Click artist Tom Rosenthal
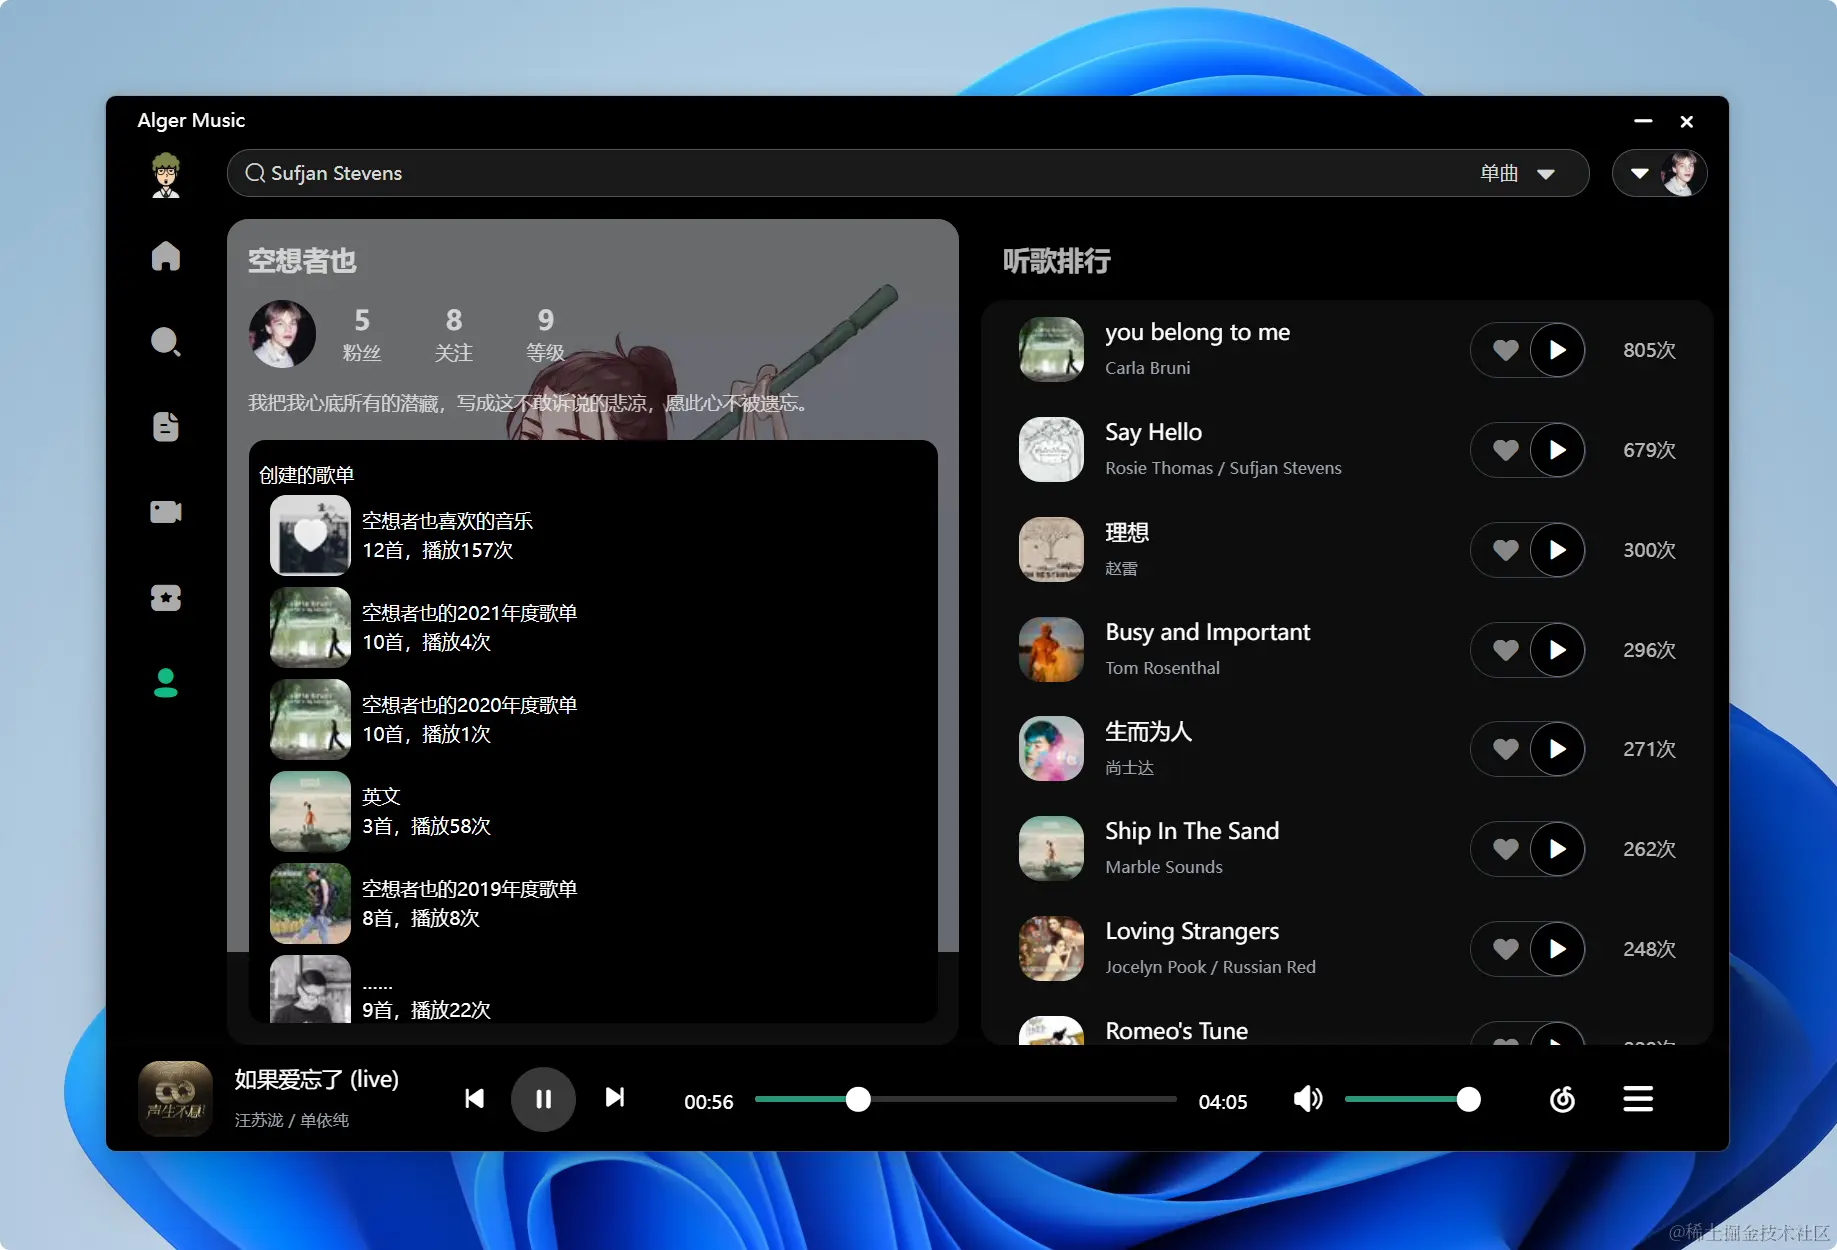This screenshot has height=1250, width=1837. tap(1162, 668)
